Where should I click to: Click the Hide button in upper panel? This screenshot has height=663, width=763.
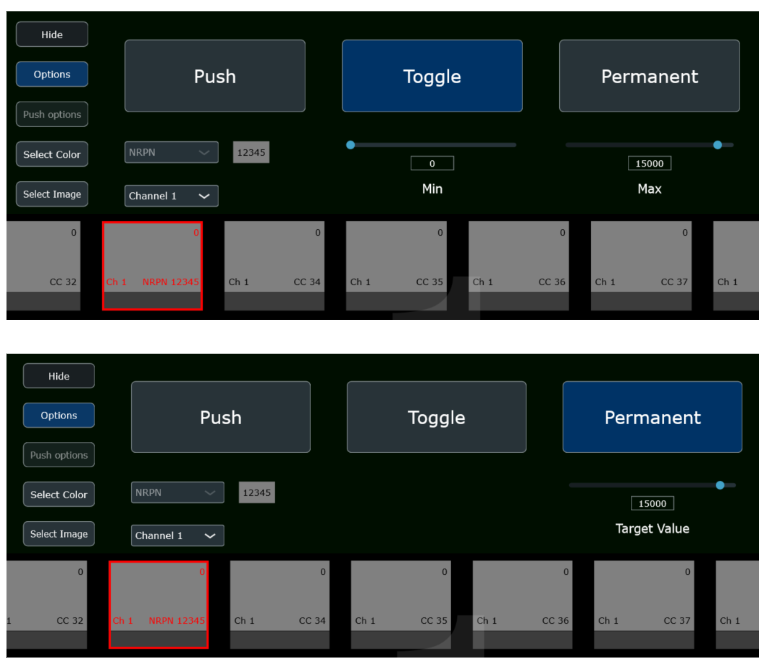[x=52, y=35]
